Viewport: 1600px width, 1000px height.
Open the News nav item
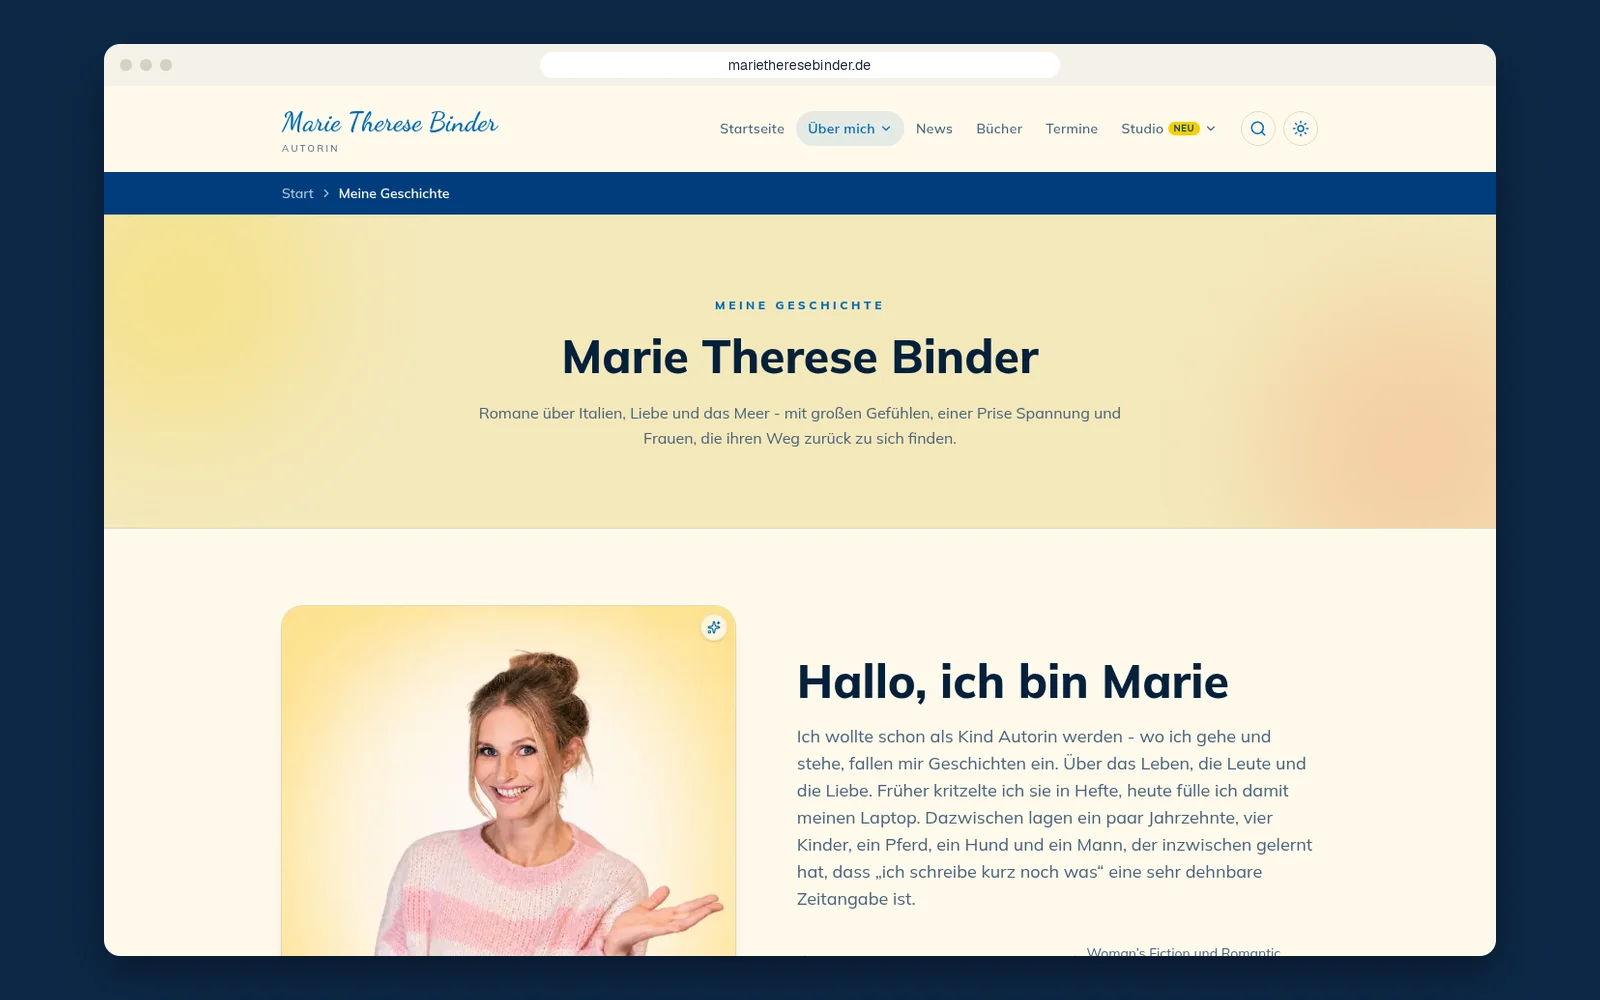tap(934, 129)
